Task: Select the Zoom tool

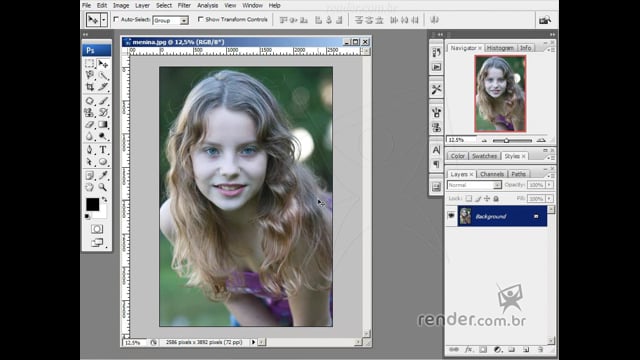Action: [103, 187]
